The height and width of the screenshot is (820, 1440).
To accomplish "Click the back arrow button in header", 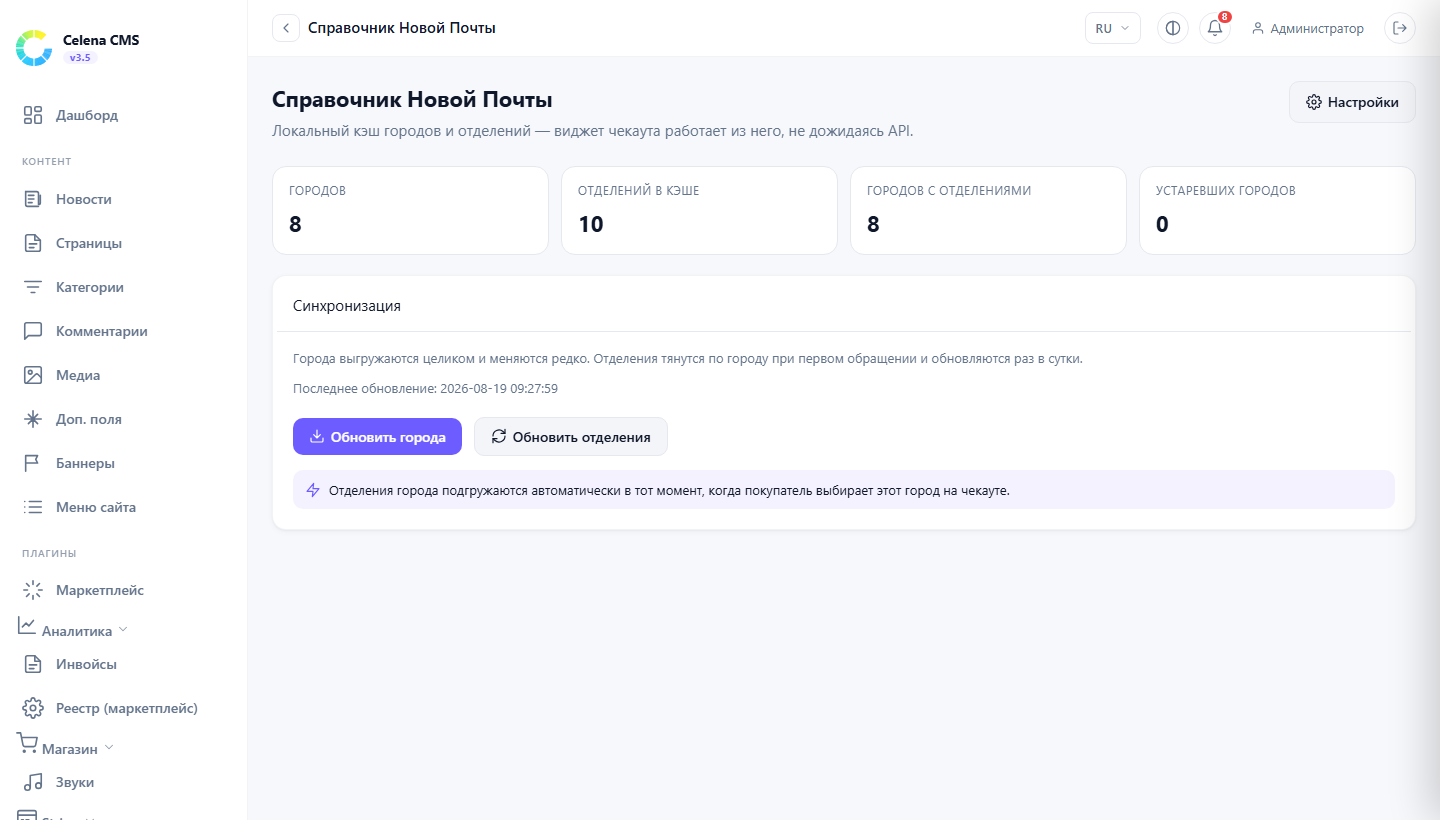I will click(286, 28).
